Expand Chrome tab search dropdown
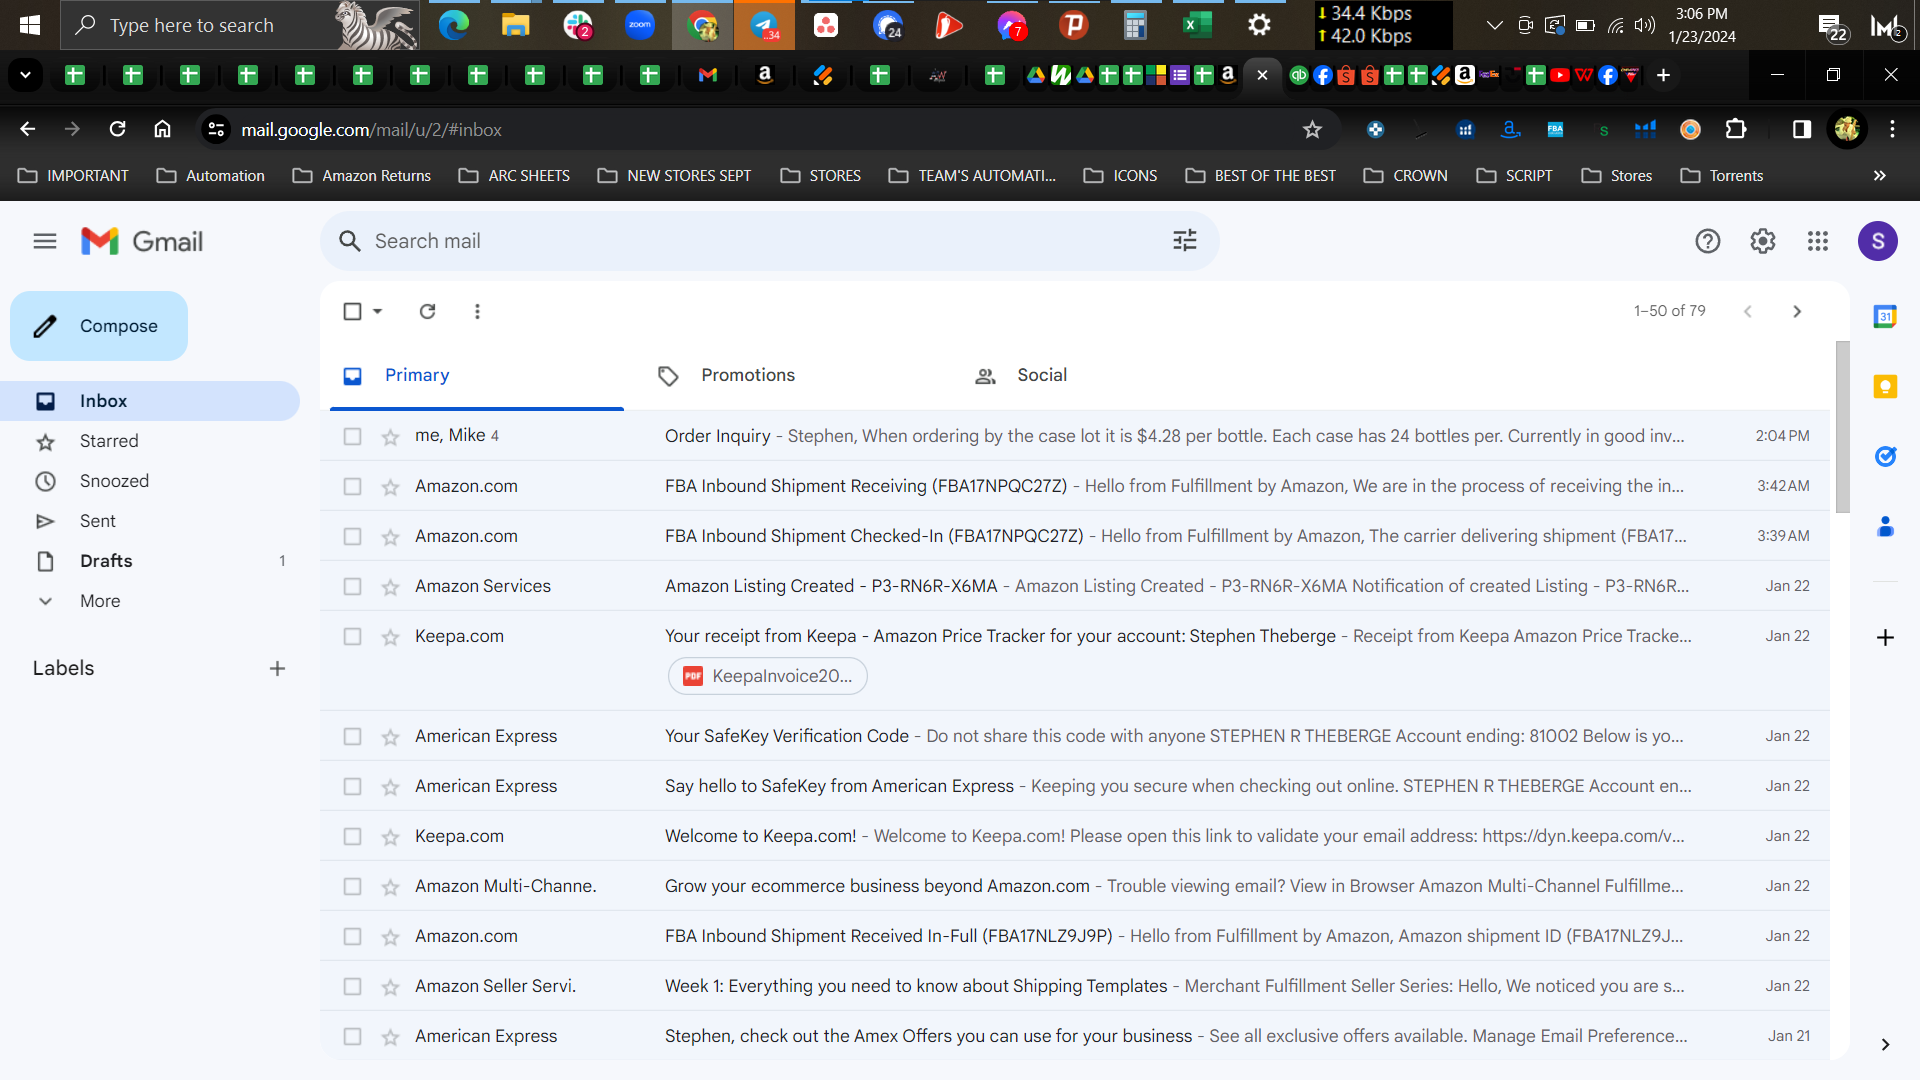Image resolution: width=1920 pixels, height=1080 pixels. [25, 75]
